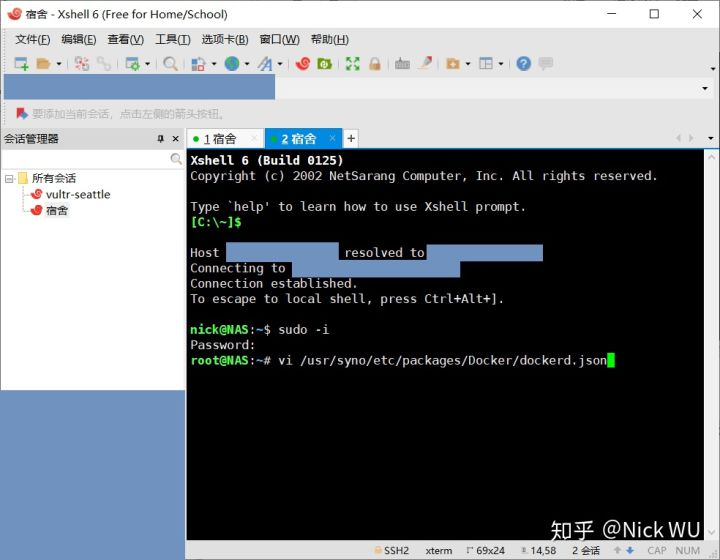
Task: Click the blue down arrow in status bar
Action: pyautogui.click(x=630, y=550)
